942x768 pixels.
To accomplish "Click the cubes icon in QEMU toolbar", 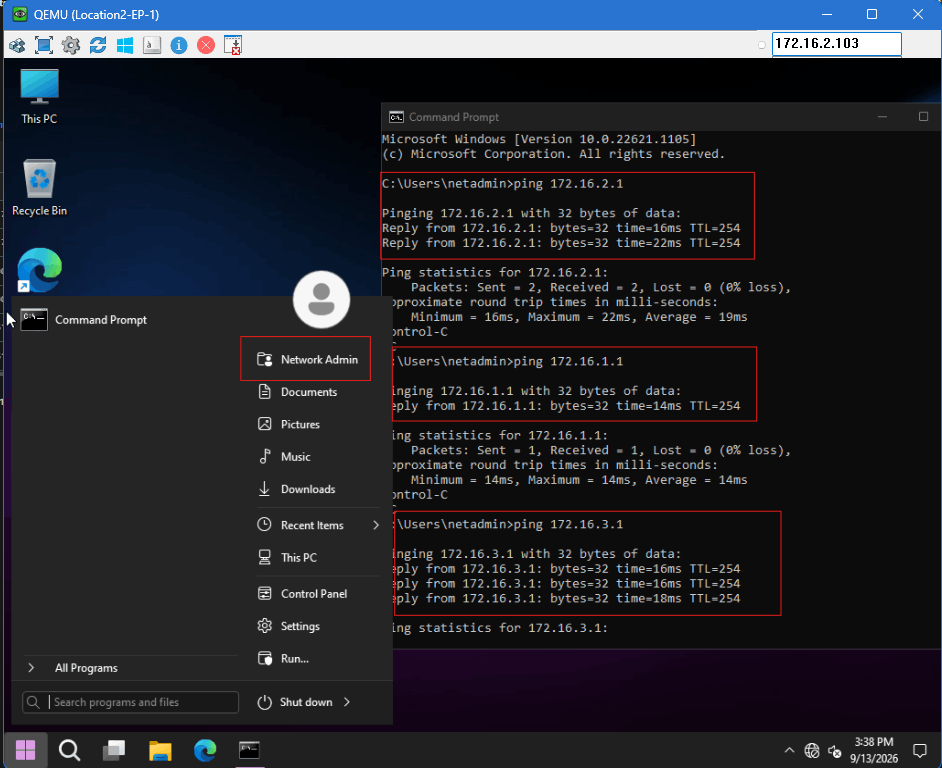I will [x=17, y=45].
